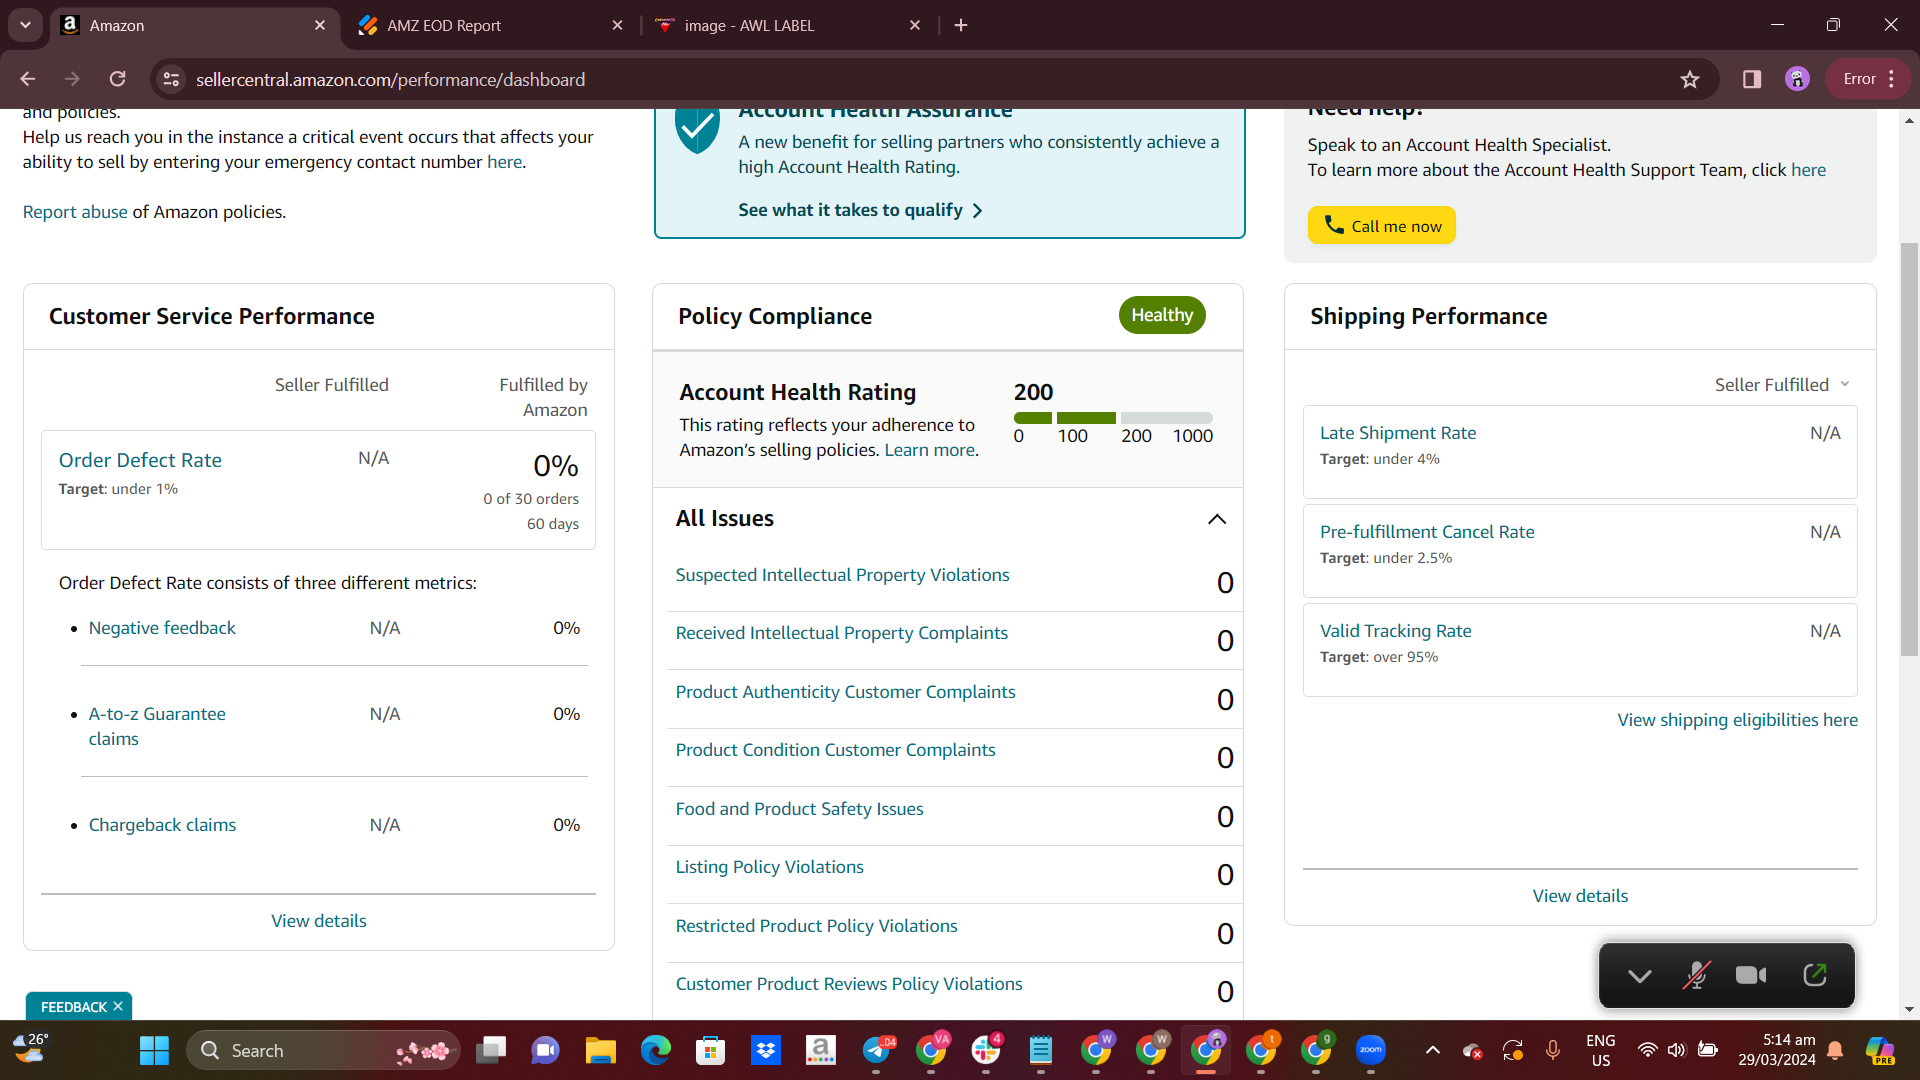Screen dimensions: 1920x1080
Task: Open Product Authenticity Customer Complaints
Action: tap(845, 692)
